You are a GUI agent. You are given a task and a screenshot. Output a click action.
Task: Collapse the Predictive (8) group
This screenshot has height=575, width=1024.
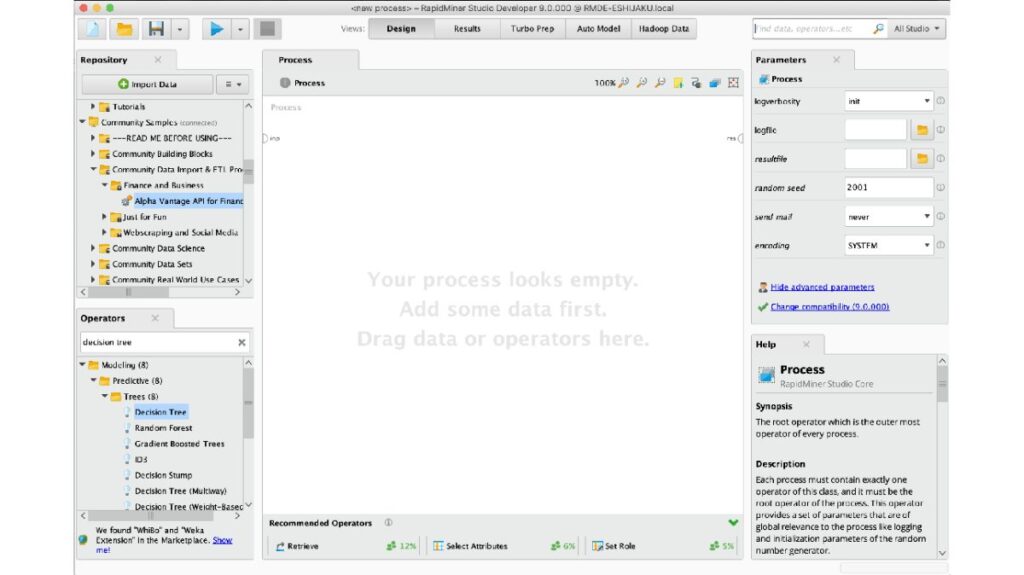click(x=93, y=380)
